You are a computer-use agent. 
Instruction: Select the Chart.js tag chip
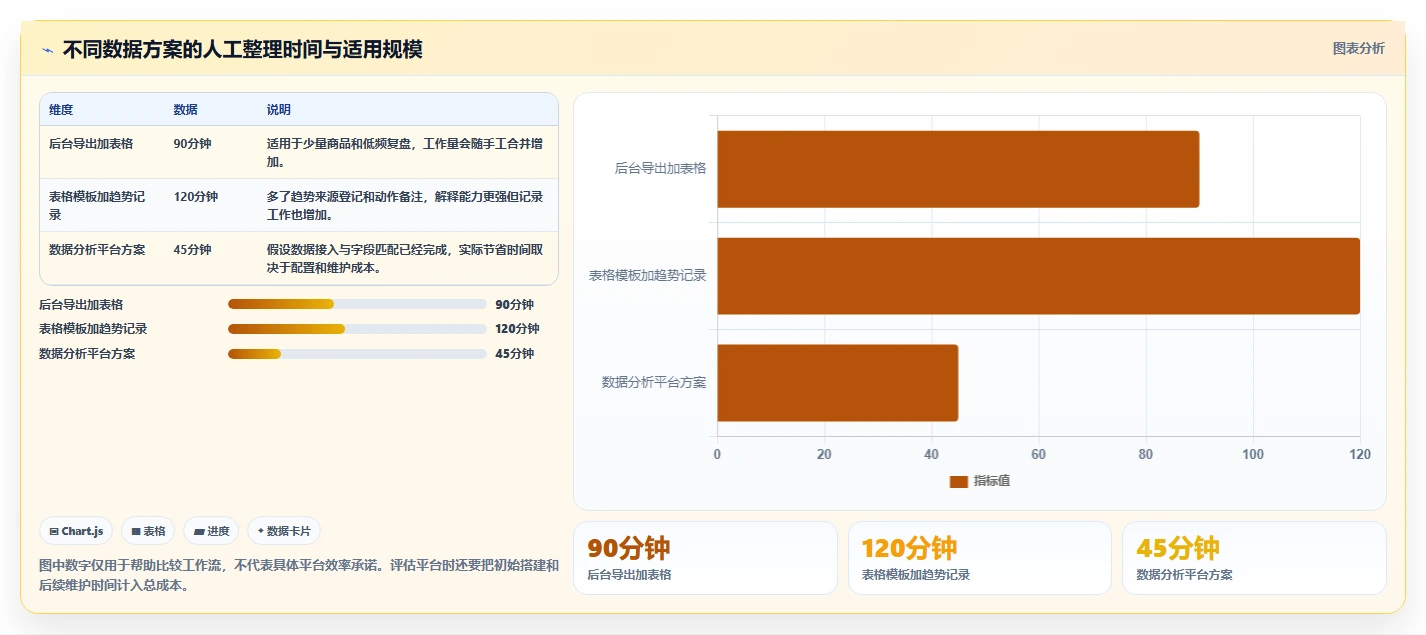[x=76, y=531]
